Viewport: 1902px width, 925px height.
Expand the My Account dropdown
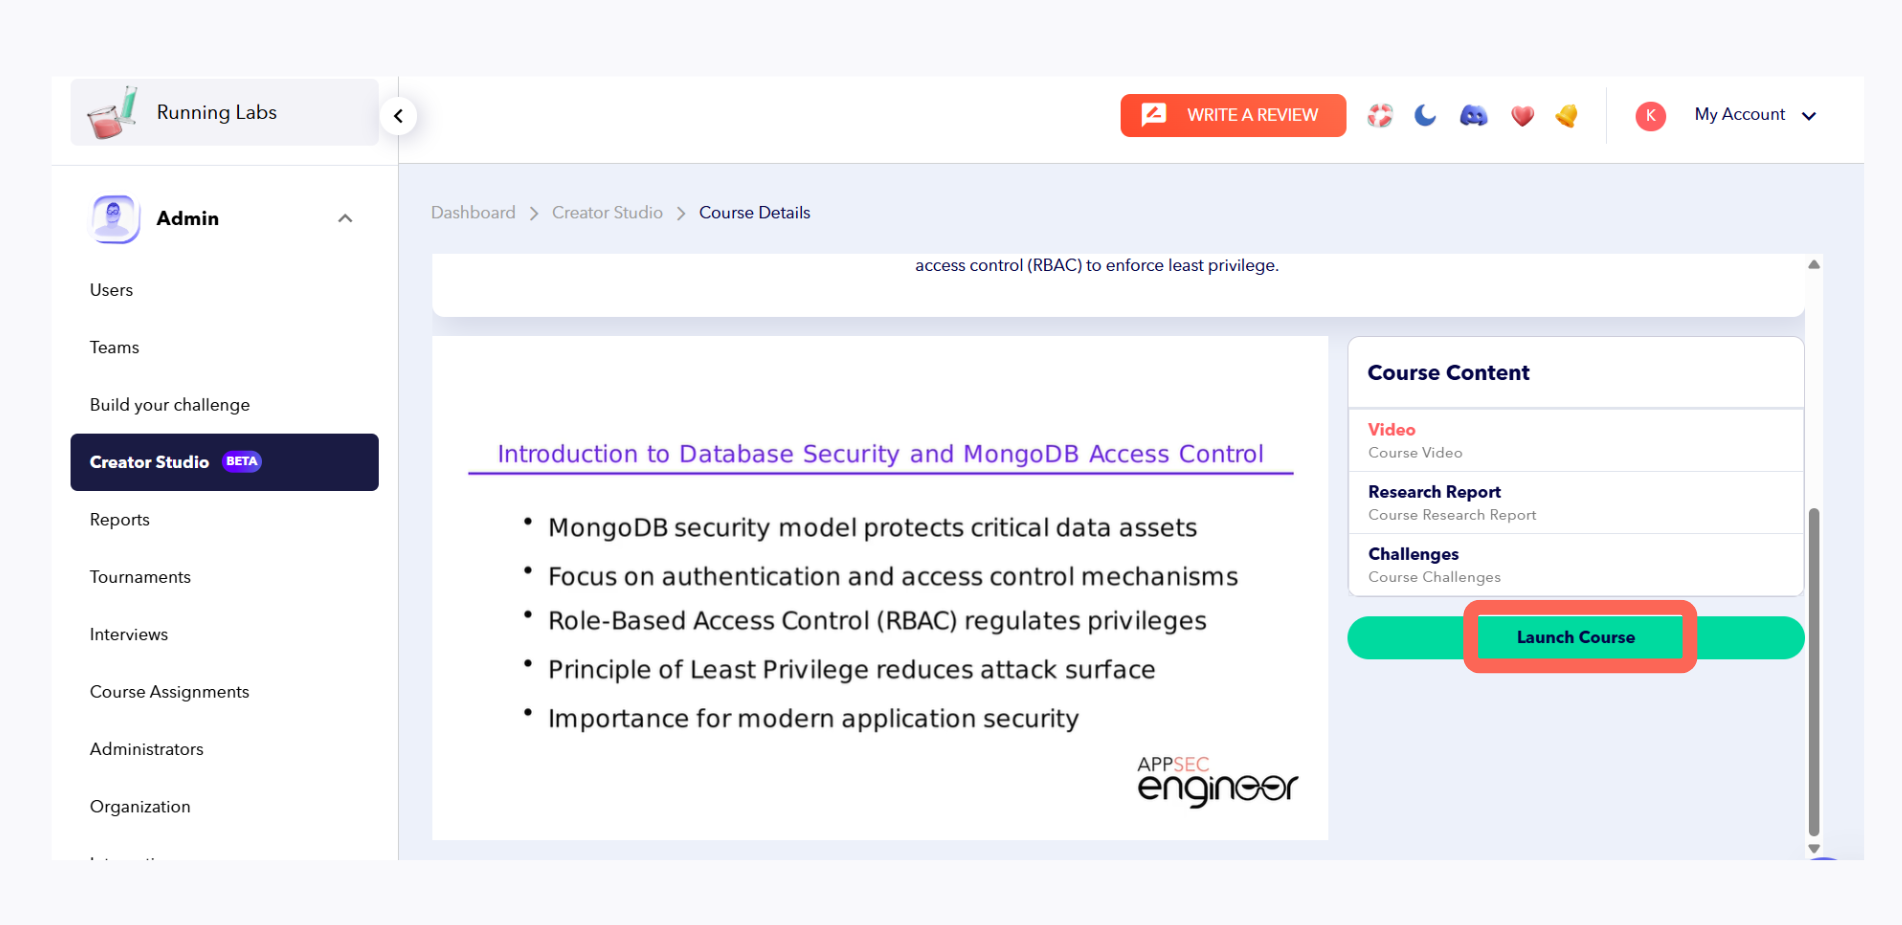1755,114
